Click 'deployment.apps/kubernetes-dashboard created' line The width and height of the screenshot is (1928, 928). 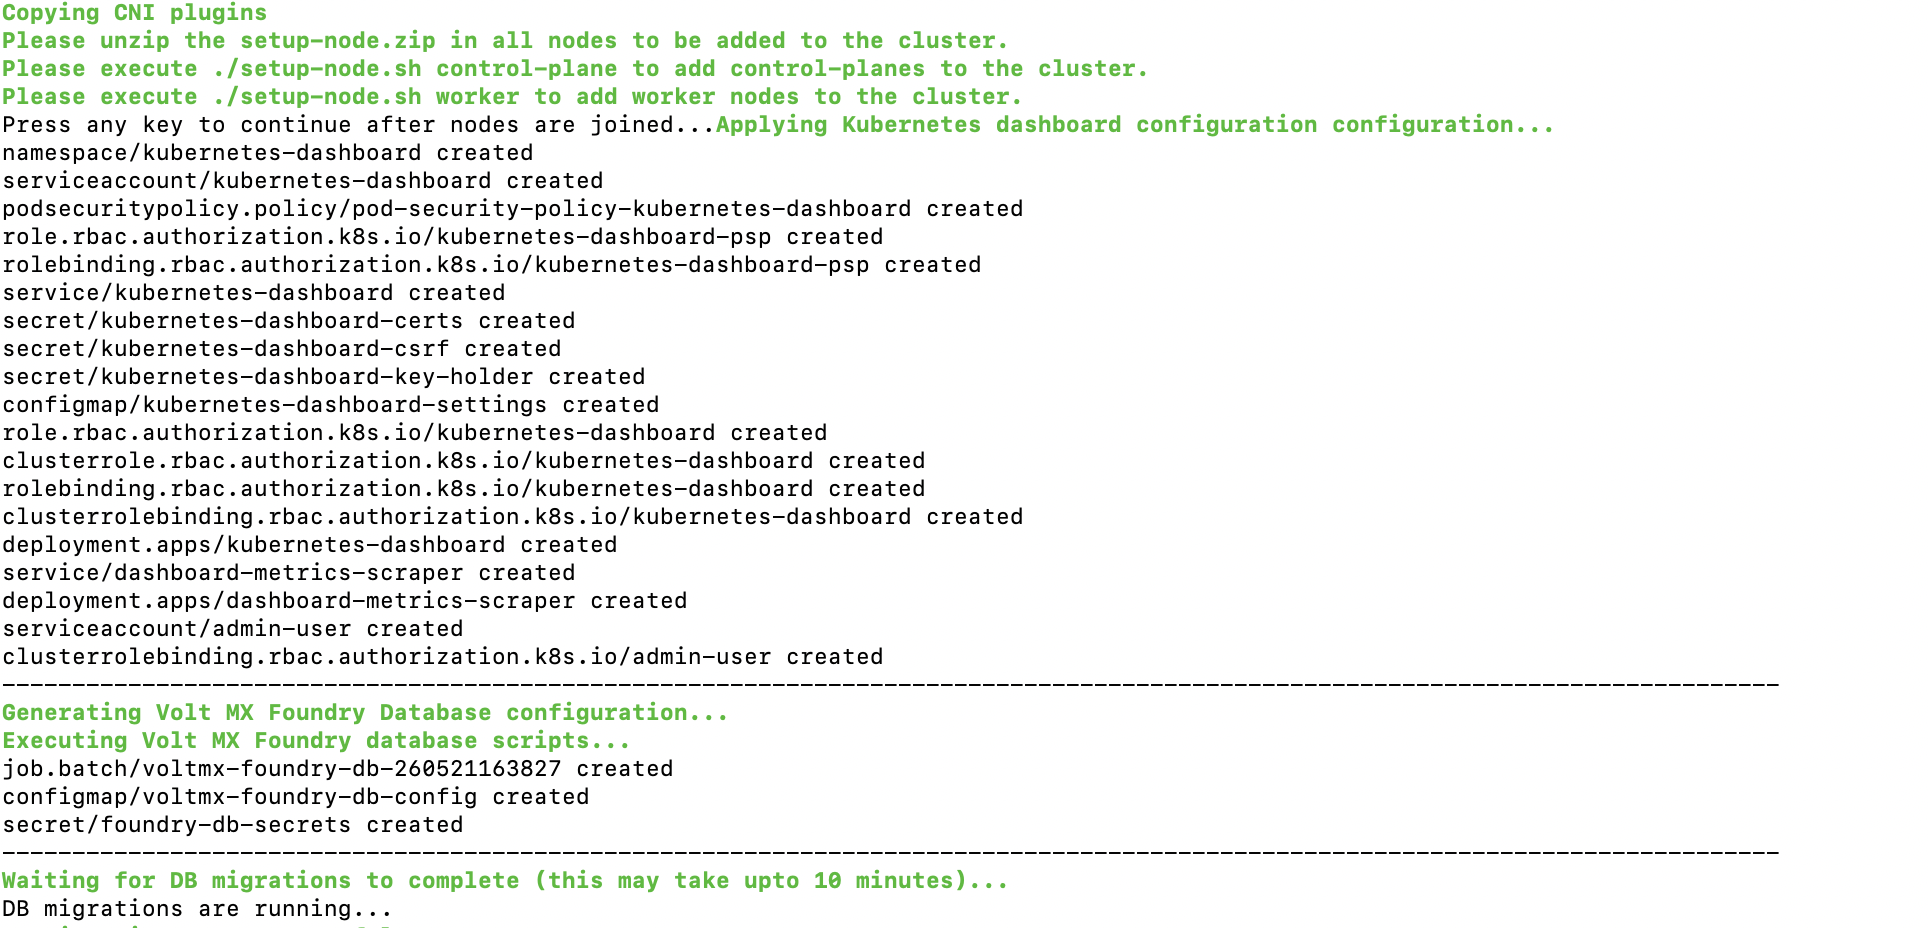coord(309,545)
